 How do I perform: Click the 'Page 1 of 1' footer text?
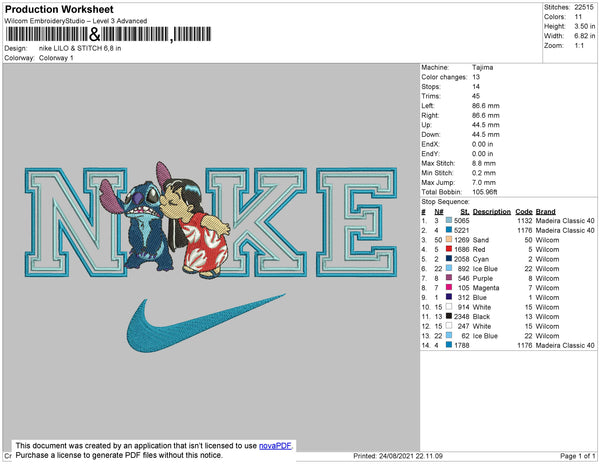click(577, 456)
